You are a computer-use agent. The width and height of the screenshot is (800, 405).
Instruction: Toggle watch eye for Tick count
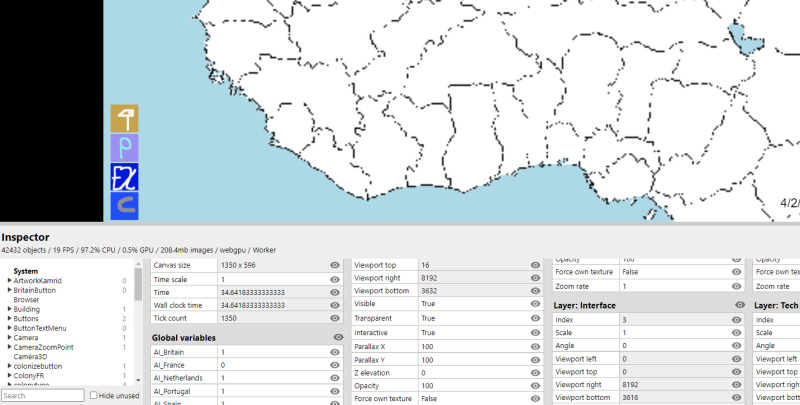[x=335, y=318]
